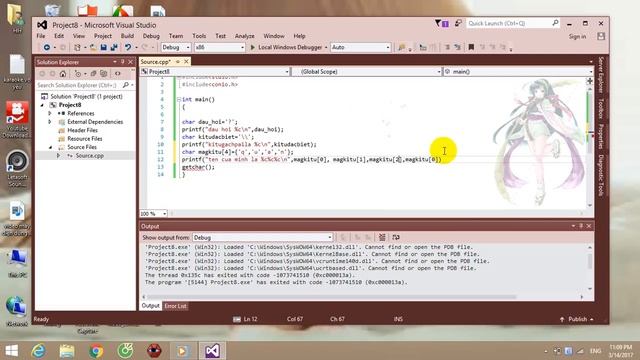
Task: Click the feedback icon beside notifications
Action: 458,23
